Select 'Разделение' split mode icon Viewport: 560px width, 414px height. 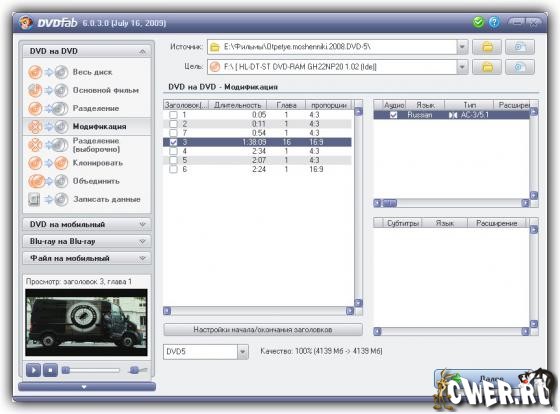tap(48, 109)
